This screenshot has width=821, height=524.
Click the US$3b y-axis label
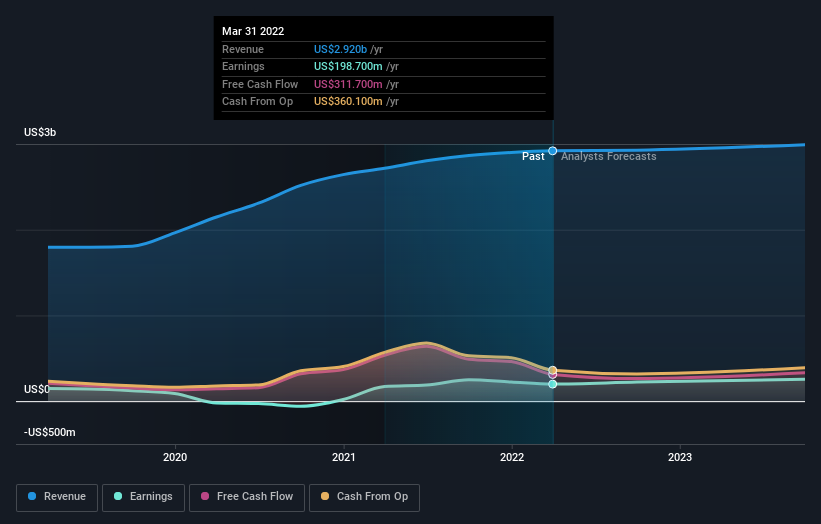pyautogui.click(x=40, y=132)
